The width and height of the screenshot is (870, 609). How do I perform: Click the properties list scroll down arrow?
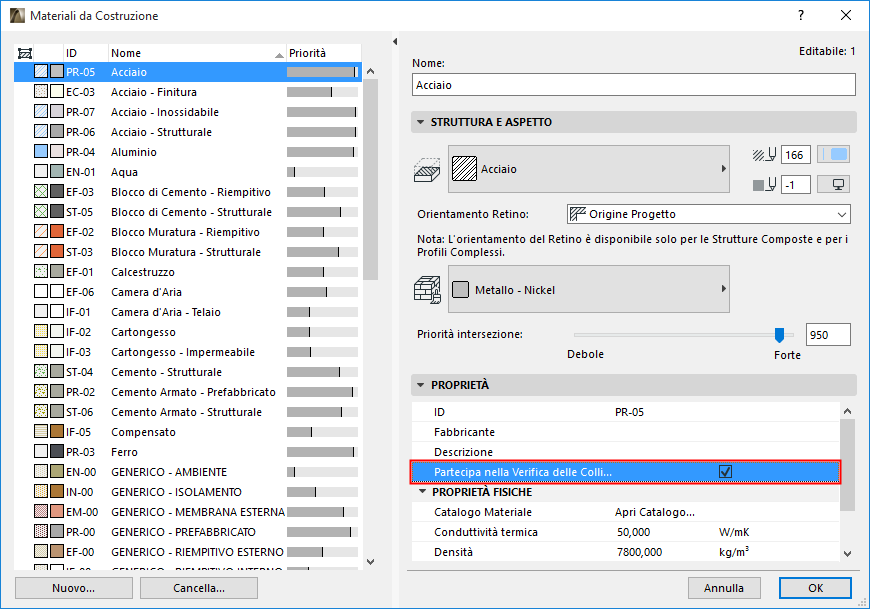tap(847, 553)
